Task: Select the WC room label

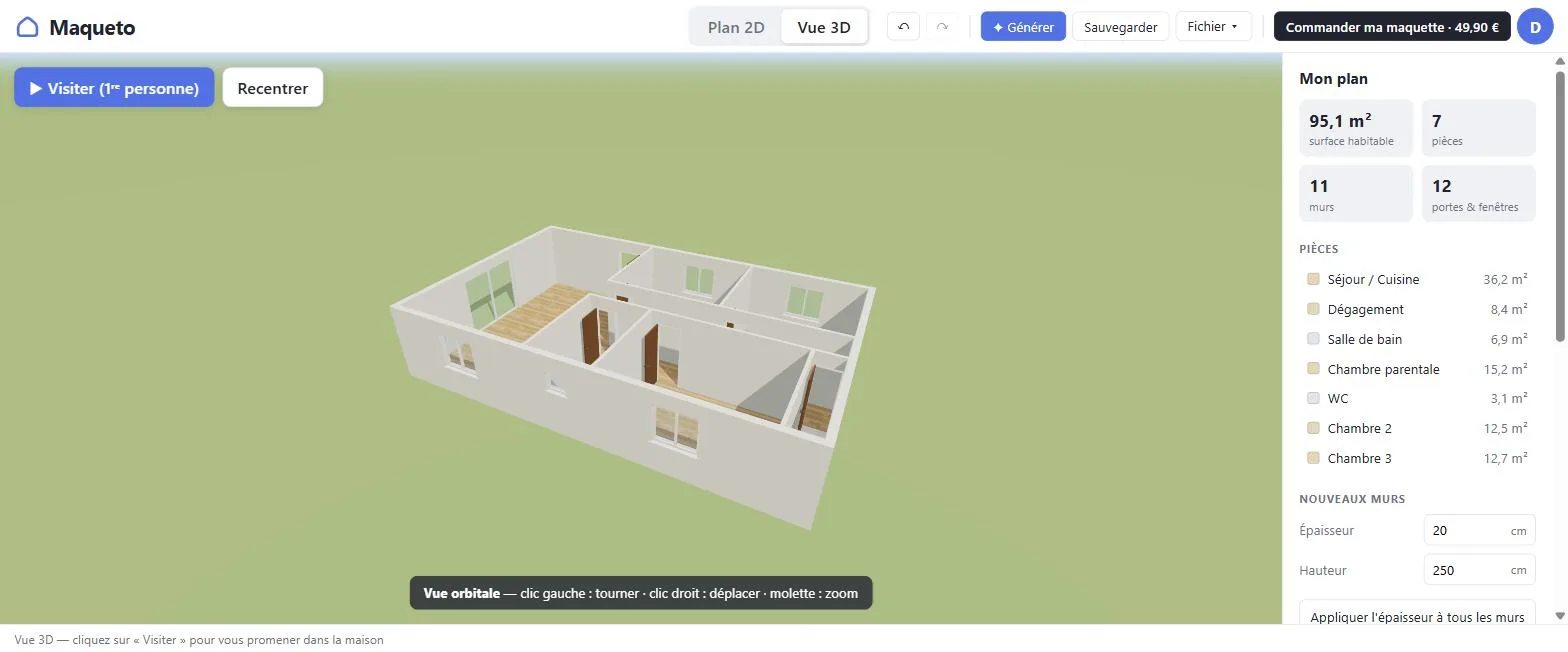Action: pyautogui.click(x=1338, y=399)
